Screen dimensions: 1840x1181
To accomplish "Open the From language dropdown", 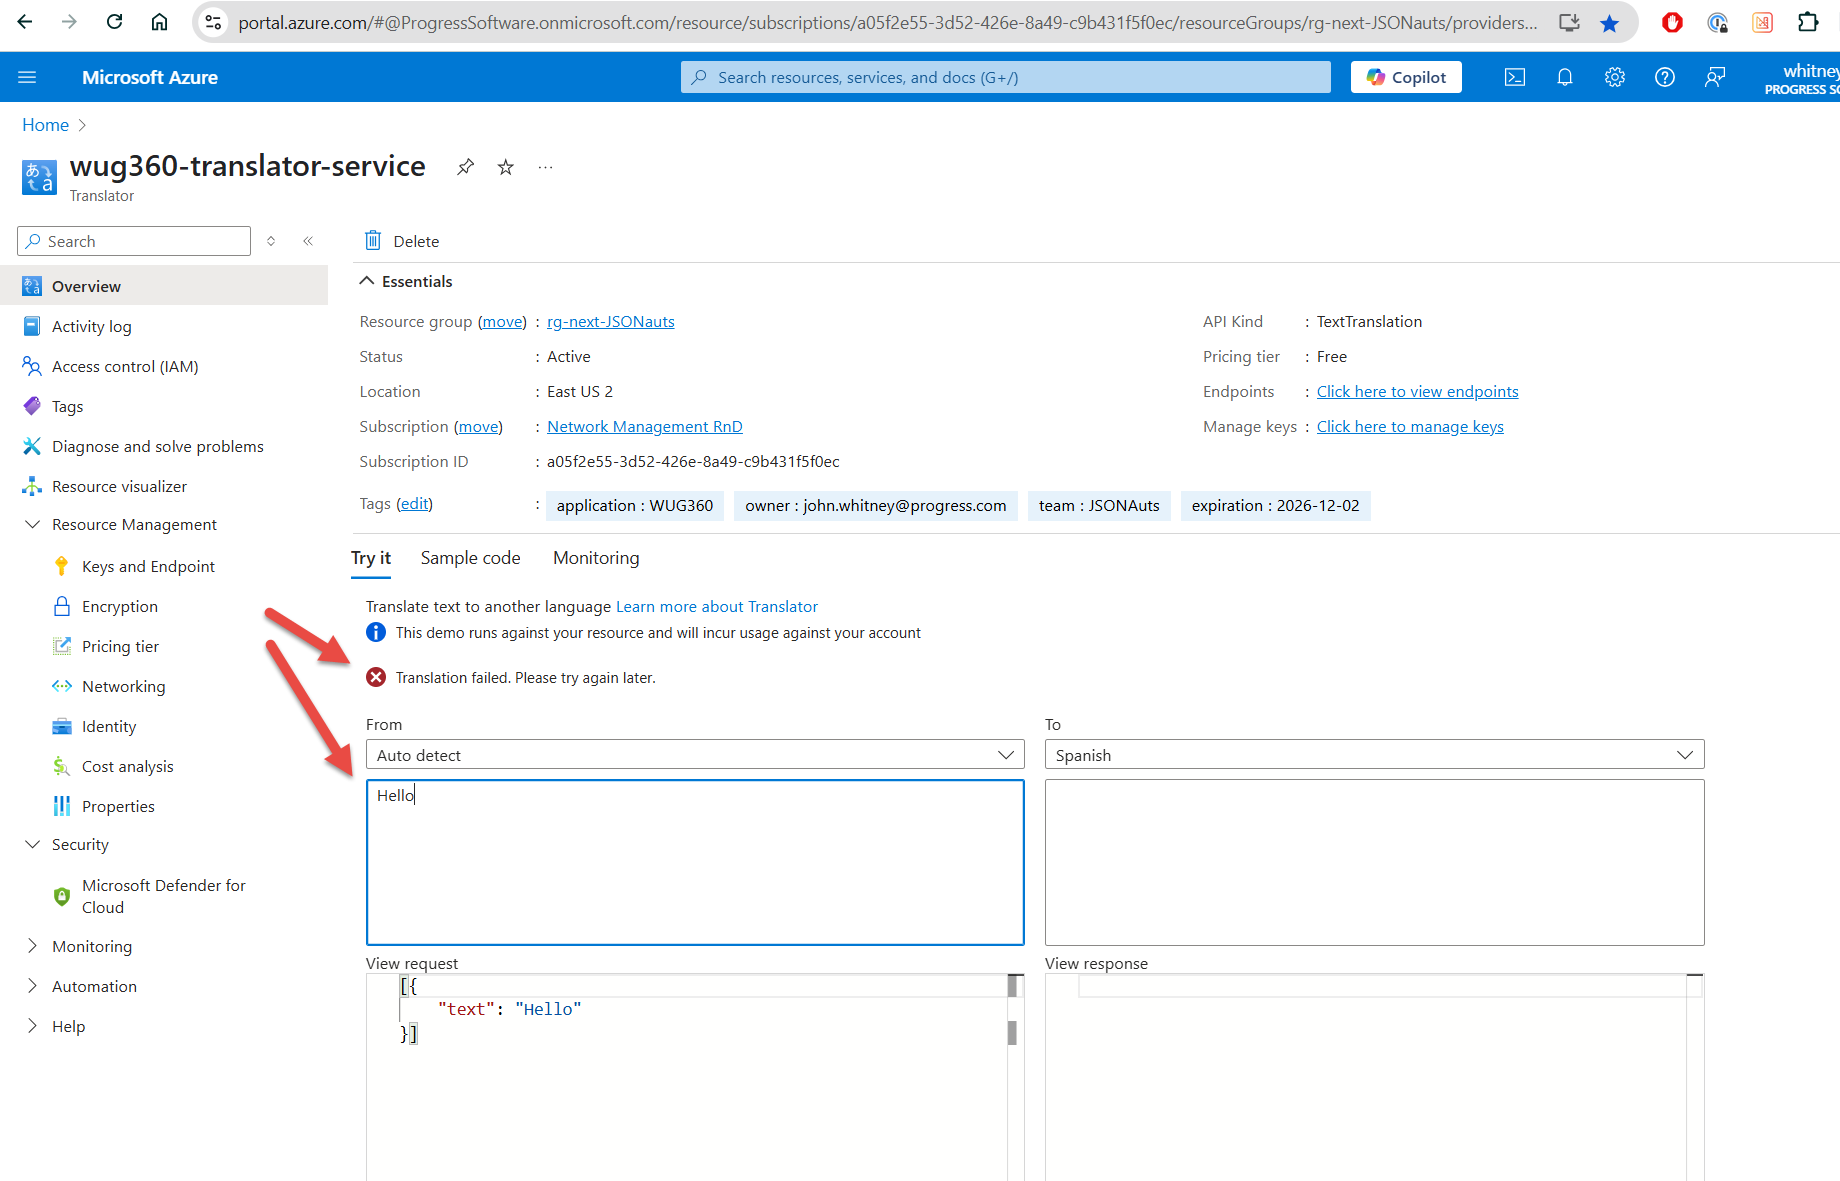I will (695, 755).
